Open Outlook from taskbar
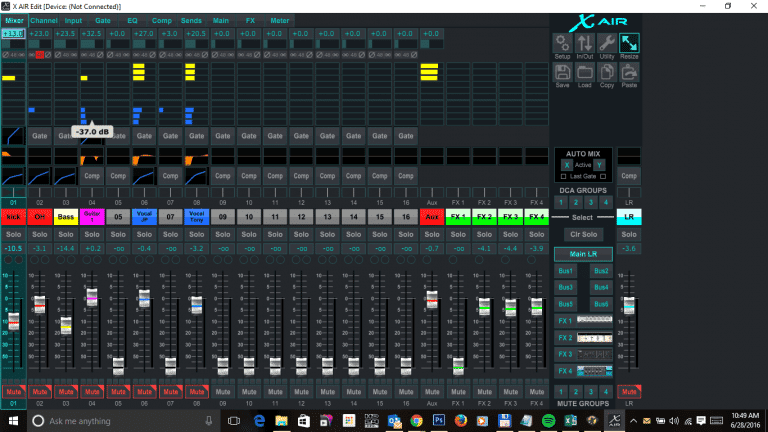 [394, 421]
